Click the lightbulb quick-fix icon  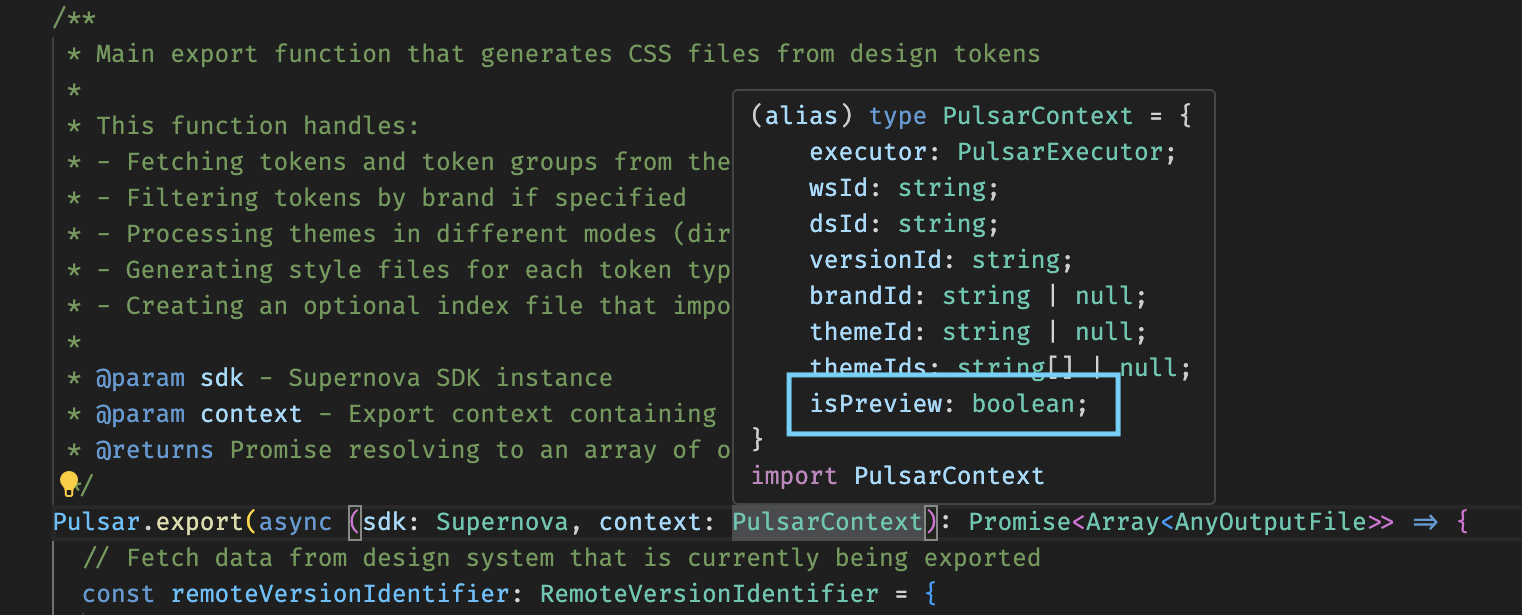coord(68,485)
